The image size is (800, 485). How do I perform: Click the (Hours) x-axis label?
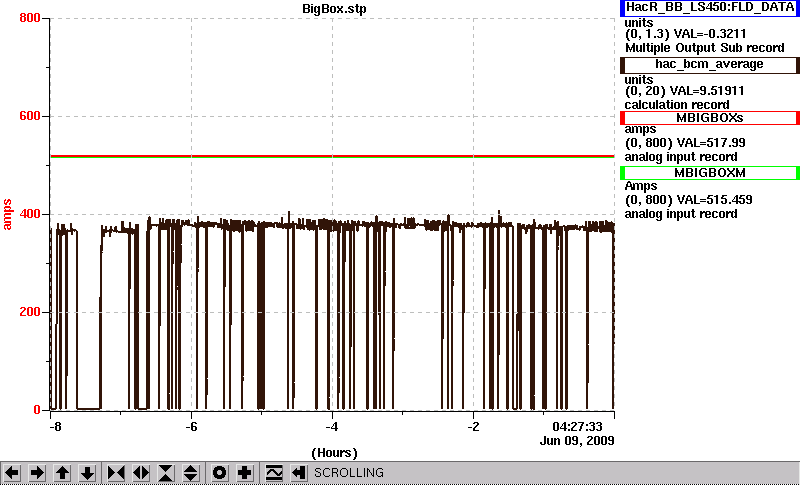[x=334, y=453]
